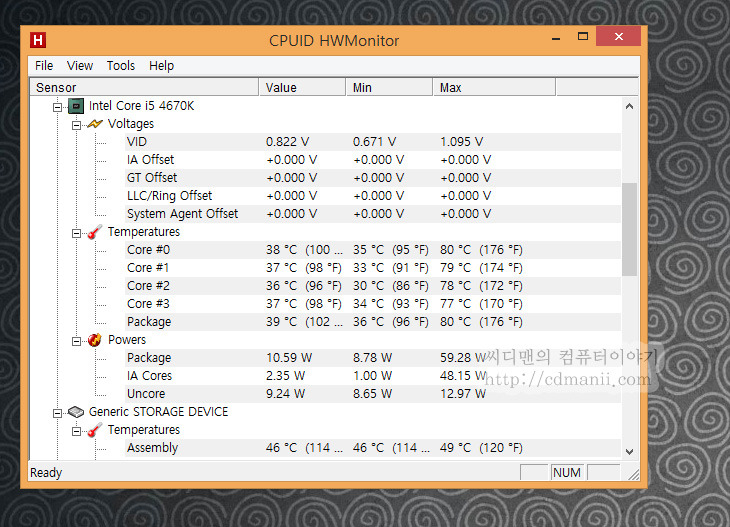Collapse the Powers tree group
The width and height of the screenshot is (730, 527).
(76, 342)
